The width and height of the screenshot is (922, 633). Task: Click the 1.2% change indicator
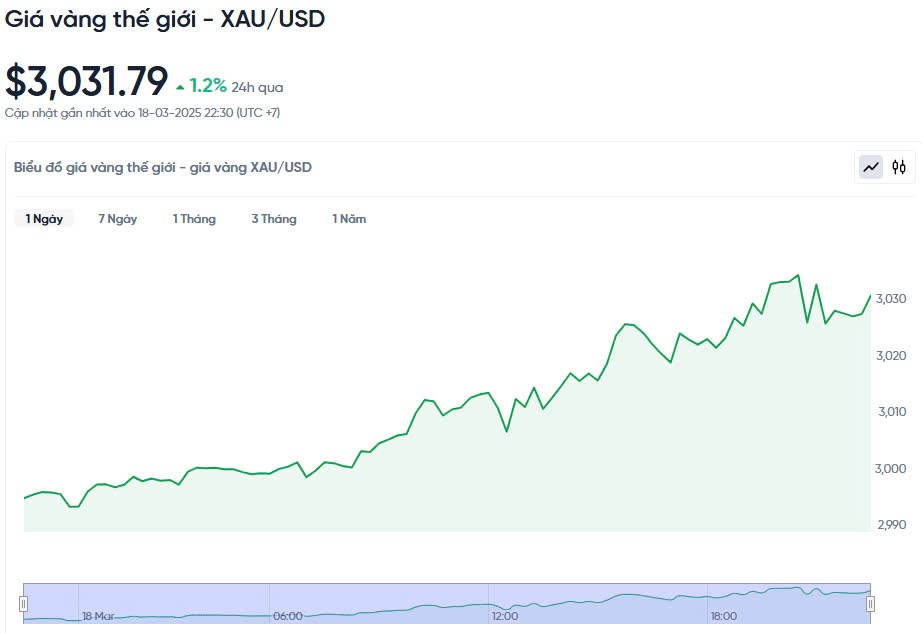[208, 86]
